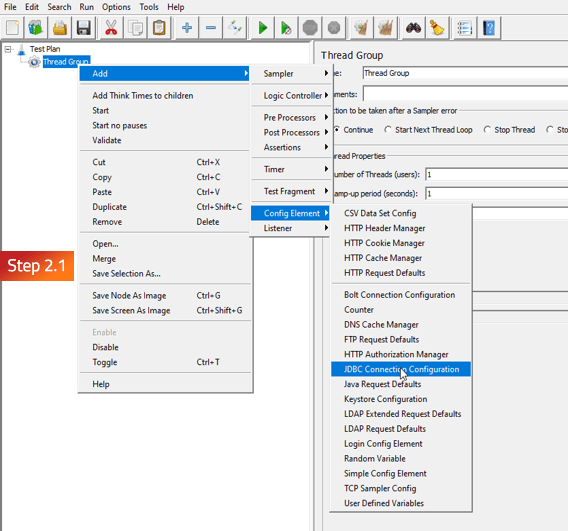Select Test Plan in the tree
Viewport: 568px width, 531px height.
(x=45, y=49)
